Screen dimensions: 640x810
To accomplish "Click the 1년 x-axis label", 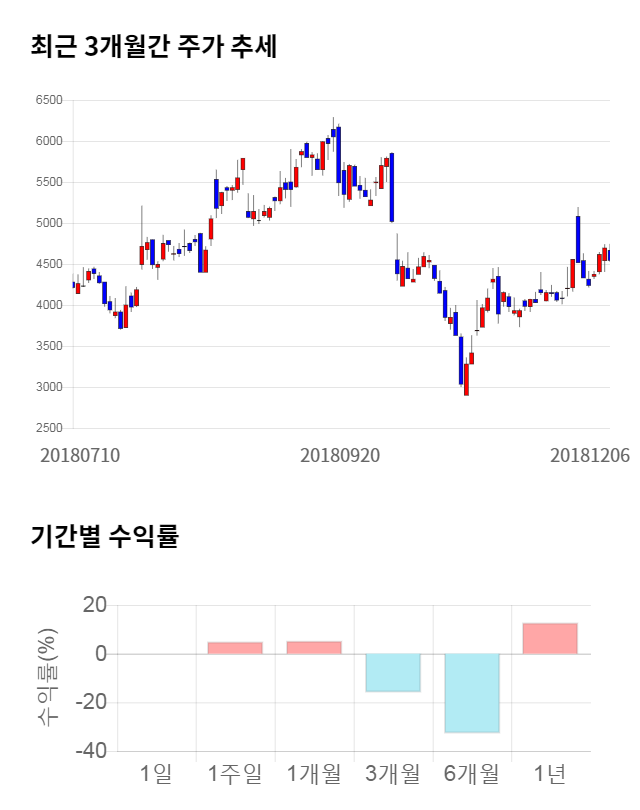I will [550, 773].
